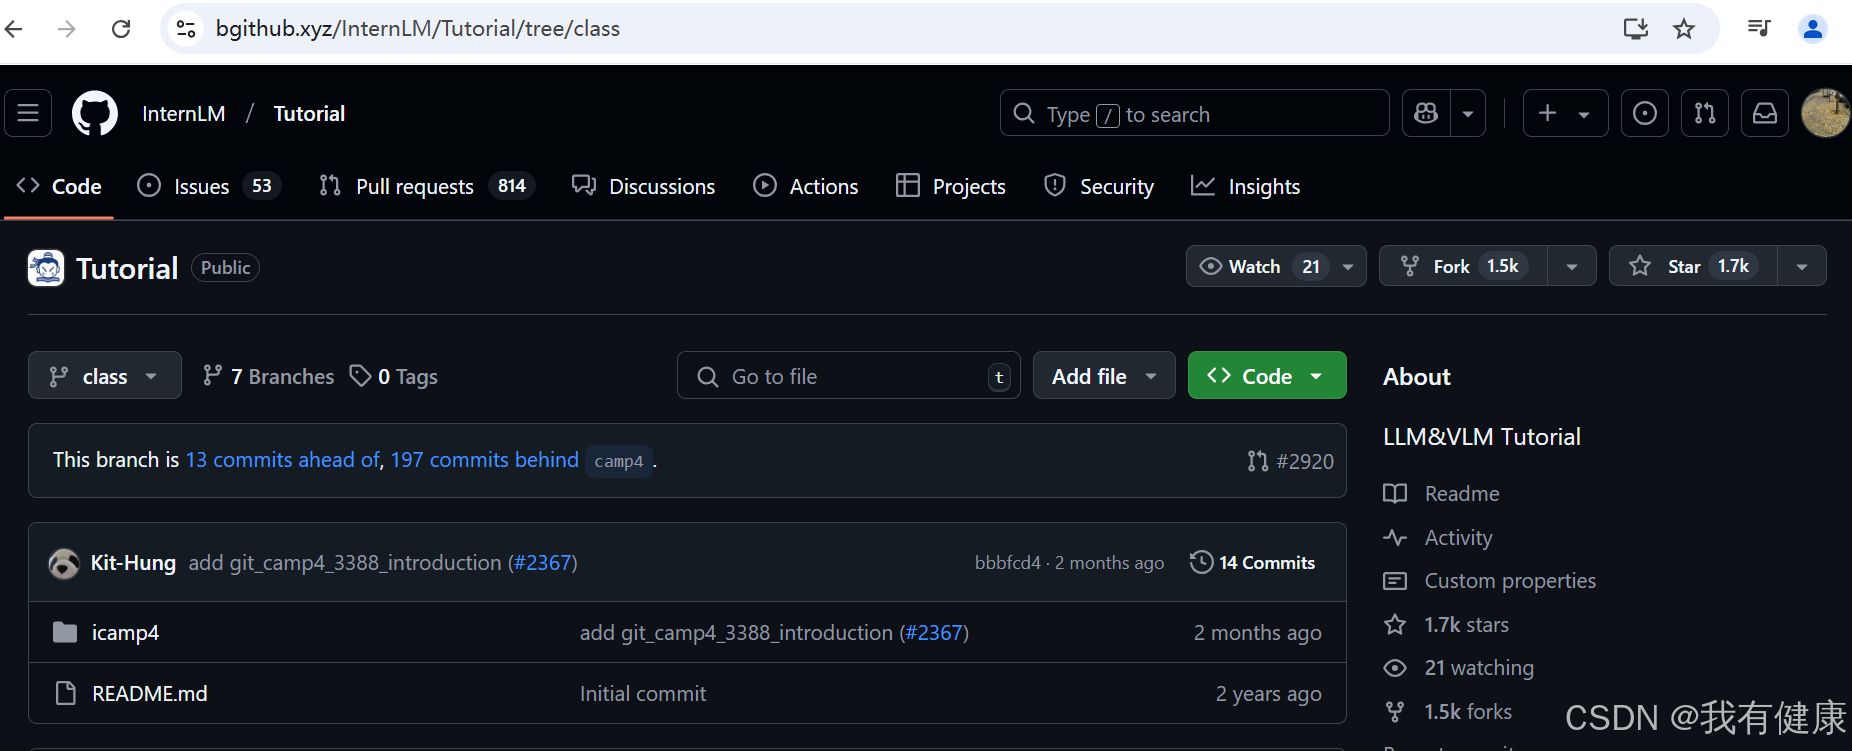Open the Initial commit message link
Viewport: 1852px width, 751px height.
[643, 694]
